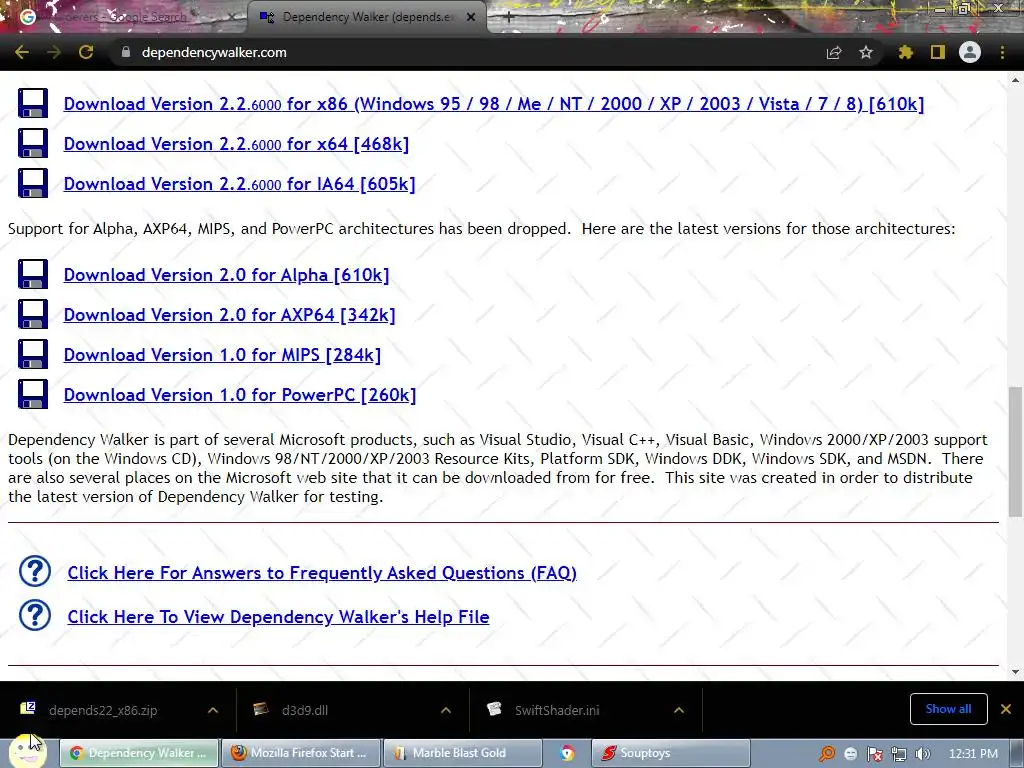Expand options for SwiftShader.ini download
Screen dimensions: 1024x768
click(x=679, y=710)
